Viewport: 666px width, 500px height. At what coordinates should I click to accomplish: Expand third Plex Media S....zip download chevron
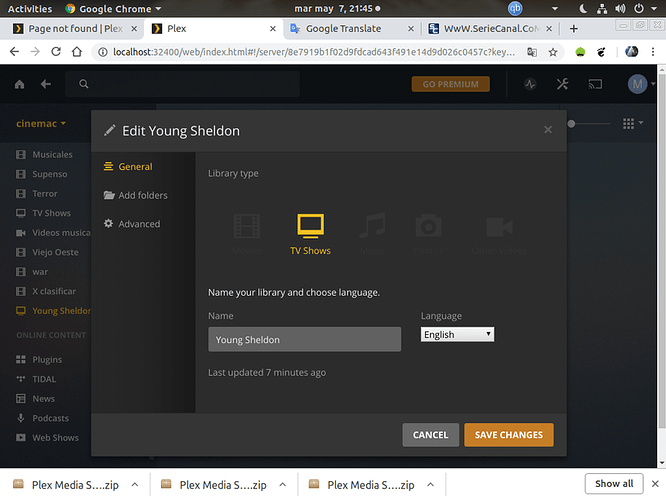click(x=430, y=484)
